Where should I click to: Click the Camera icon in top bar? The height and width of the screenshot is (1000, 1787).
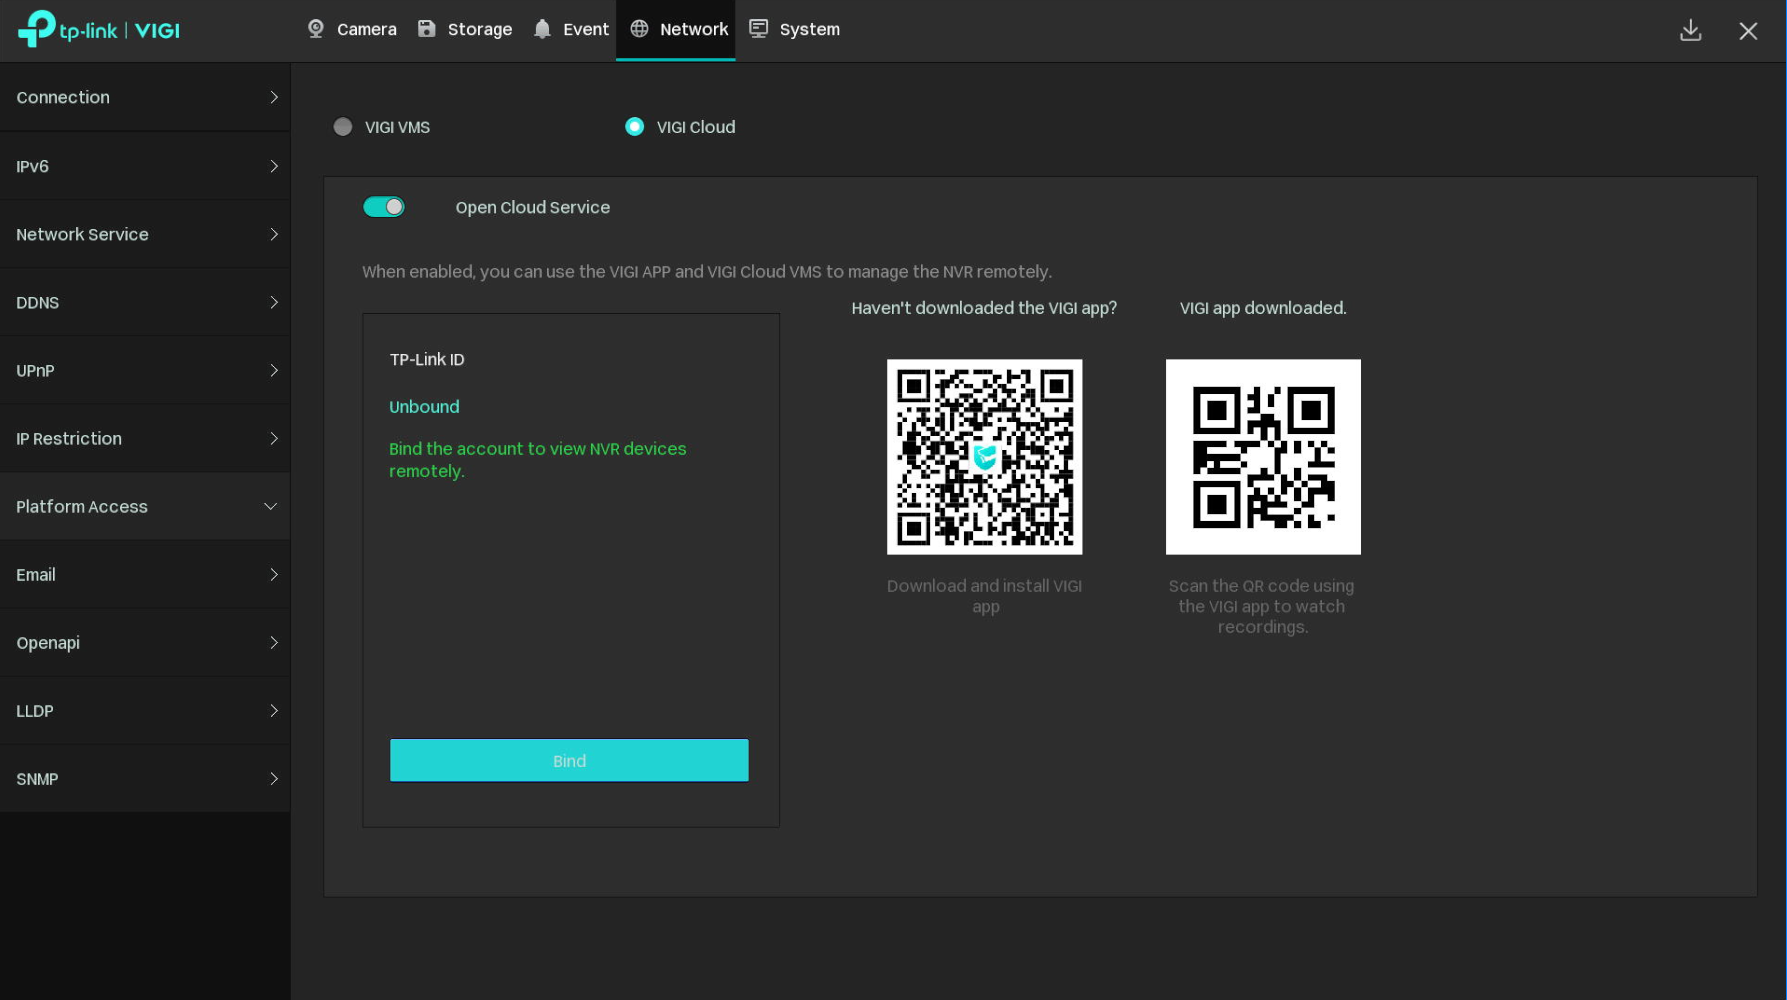click(316, 29)
